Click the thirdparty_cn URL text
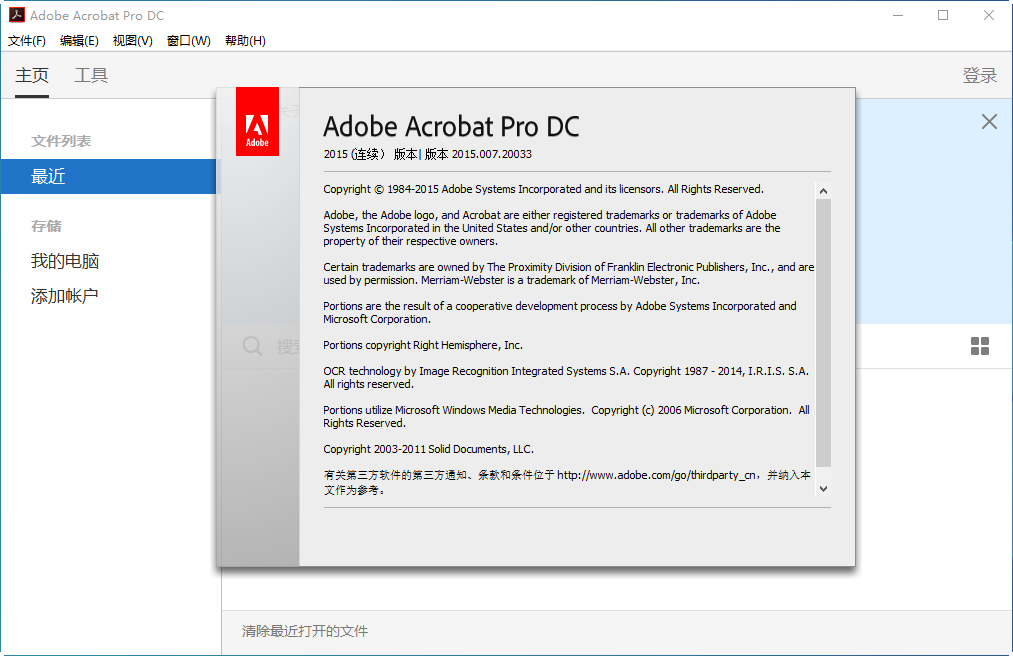 [656, 475]
